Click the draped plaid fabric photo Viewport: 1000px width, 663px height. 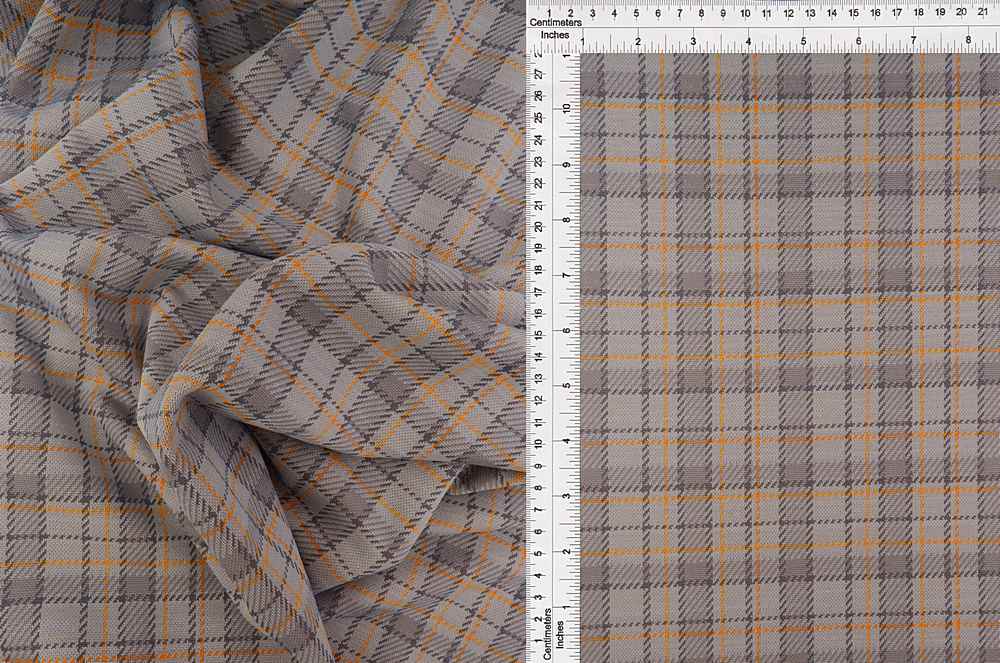263,332
